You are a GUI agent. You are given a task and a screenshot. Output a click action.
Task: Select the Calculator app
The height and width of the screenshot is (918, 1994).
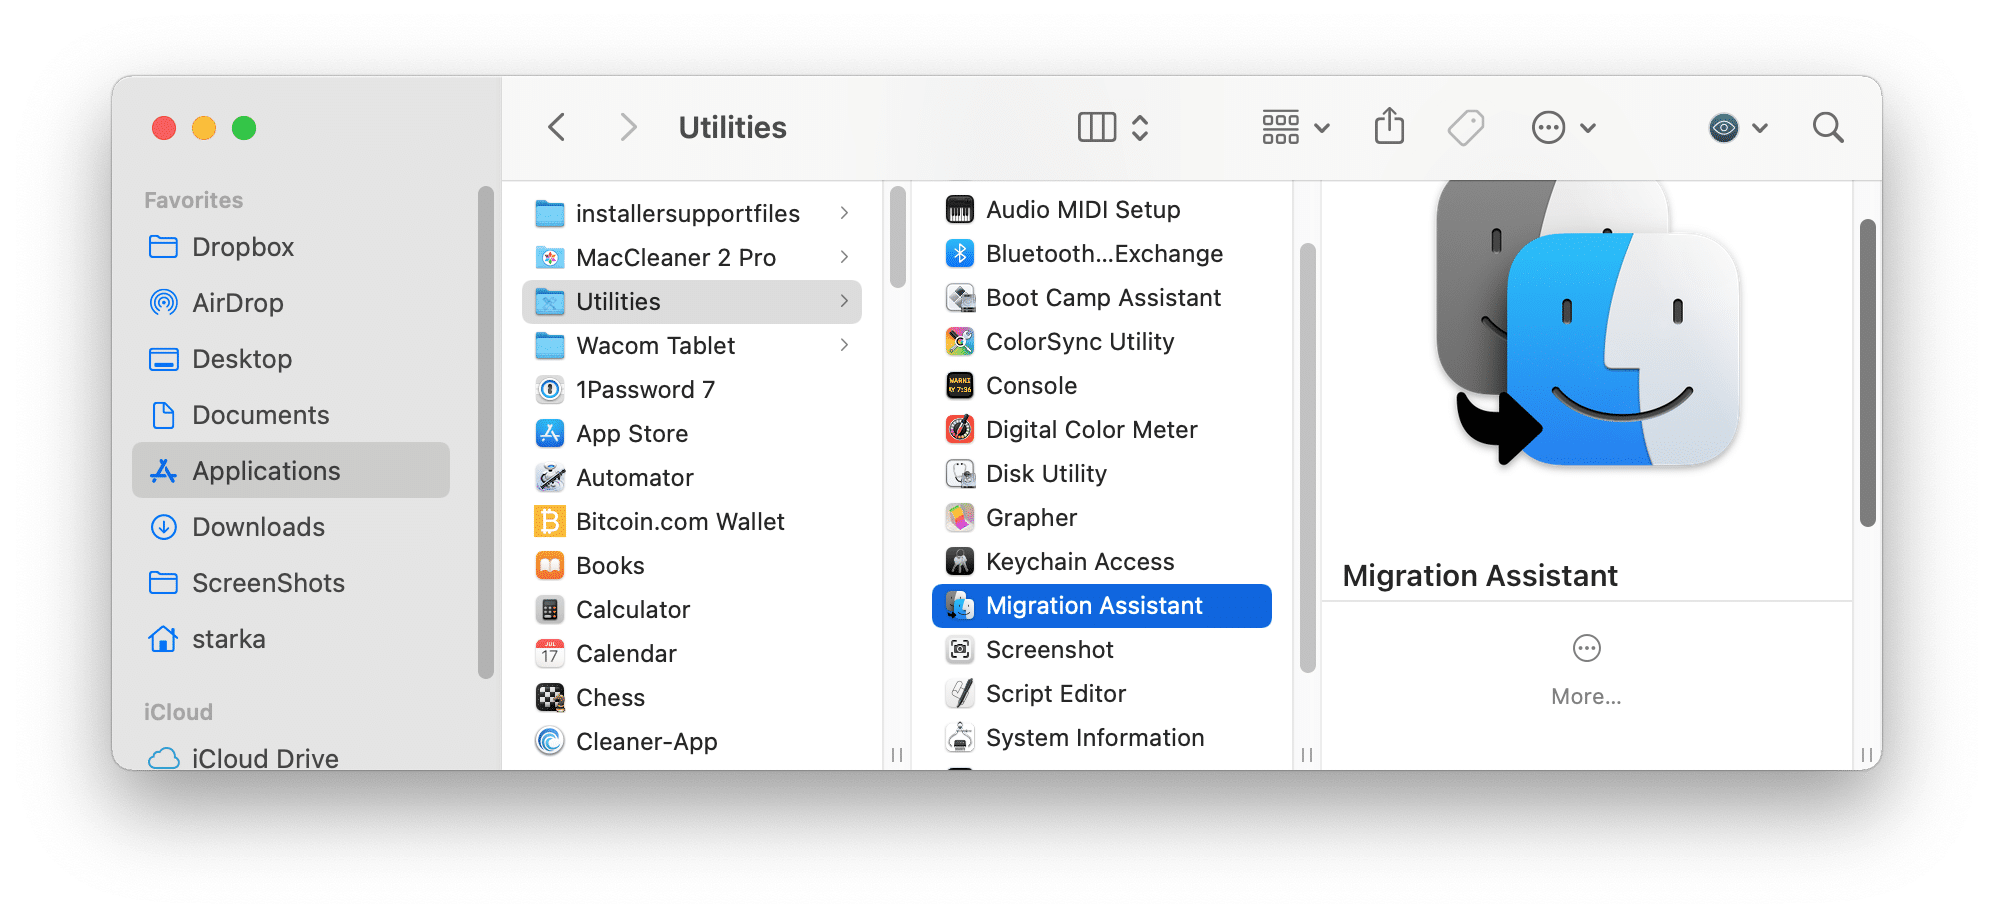(x=692, y=610)
